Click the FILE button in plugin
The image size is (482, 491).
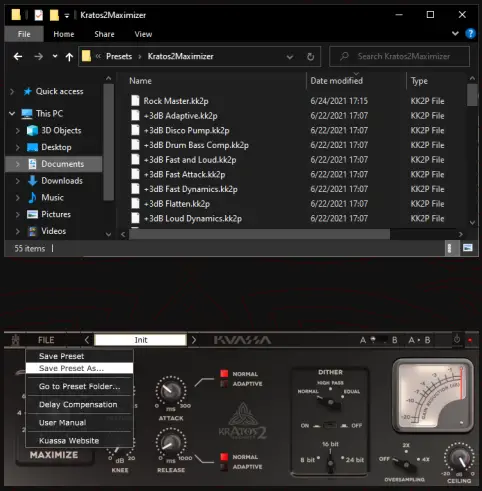coord(46,340)
